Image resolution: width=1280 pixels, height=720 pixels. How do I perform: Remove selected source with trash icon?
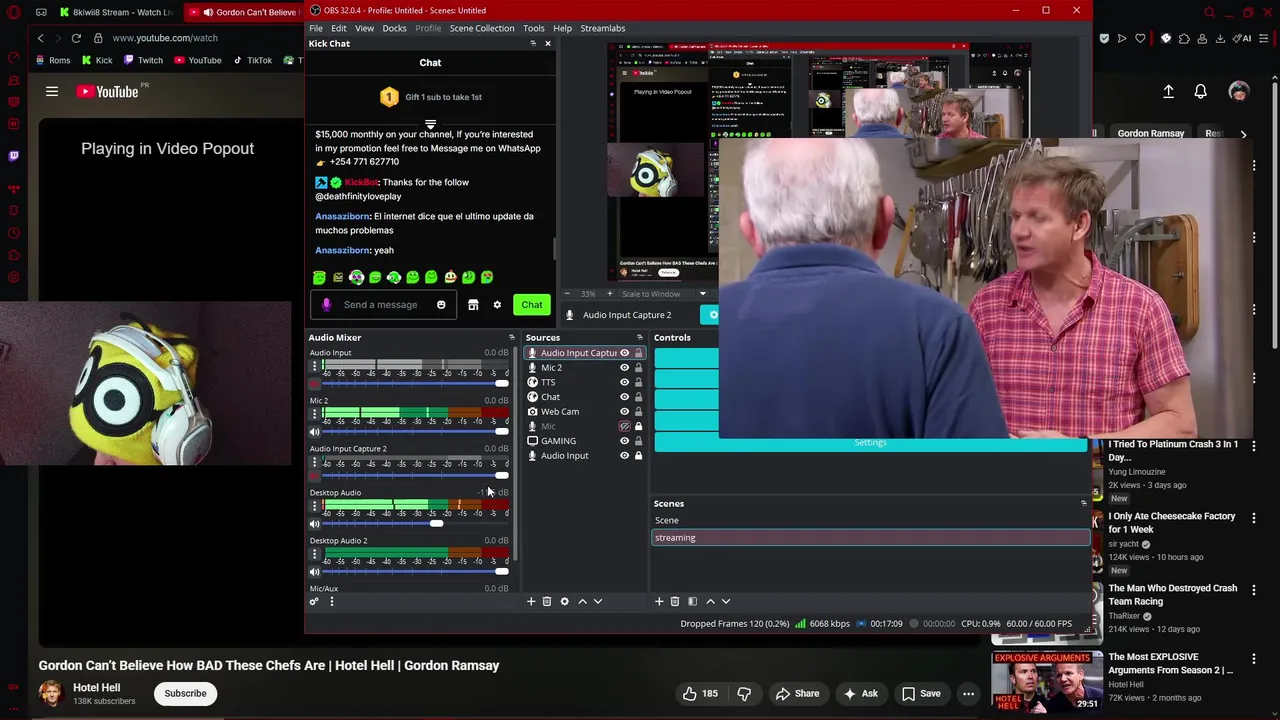[x=547, y=601]
